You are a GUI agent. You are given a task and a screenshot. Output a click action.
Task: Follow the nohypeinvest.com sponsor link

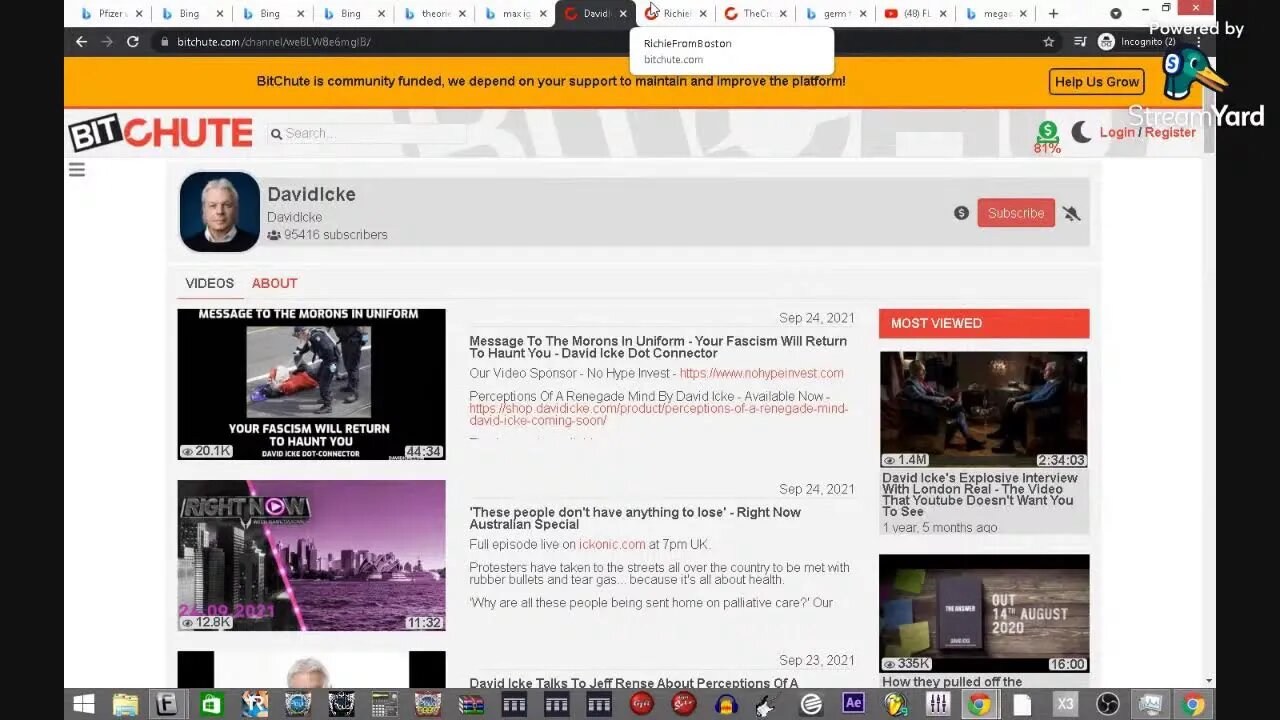[x=761, y=373]
